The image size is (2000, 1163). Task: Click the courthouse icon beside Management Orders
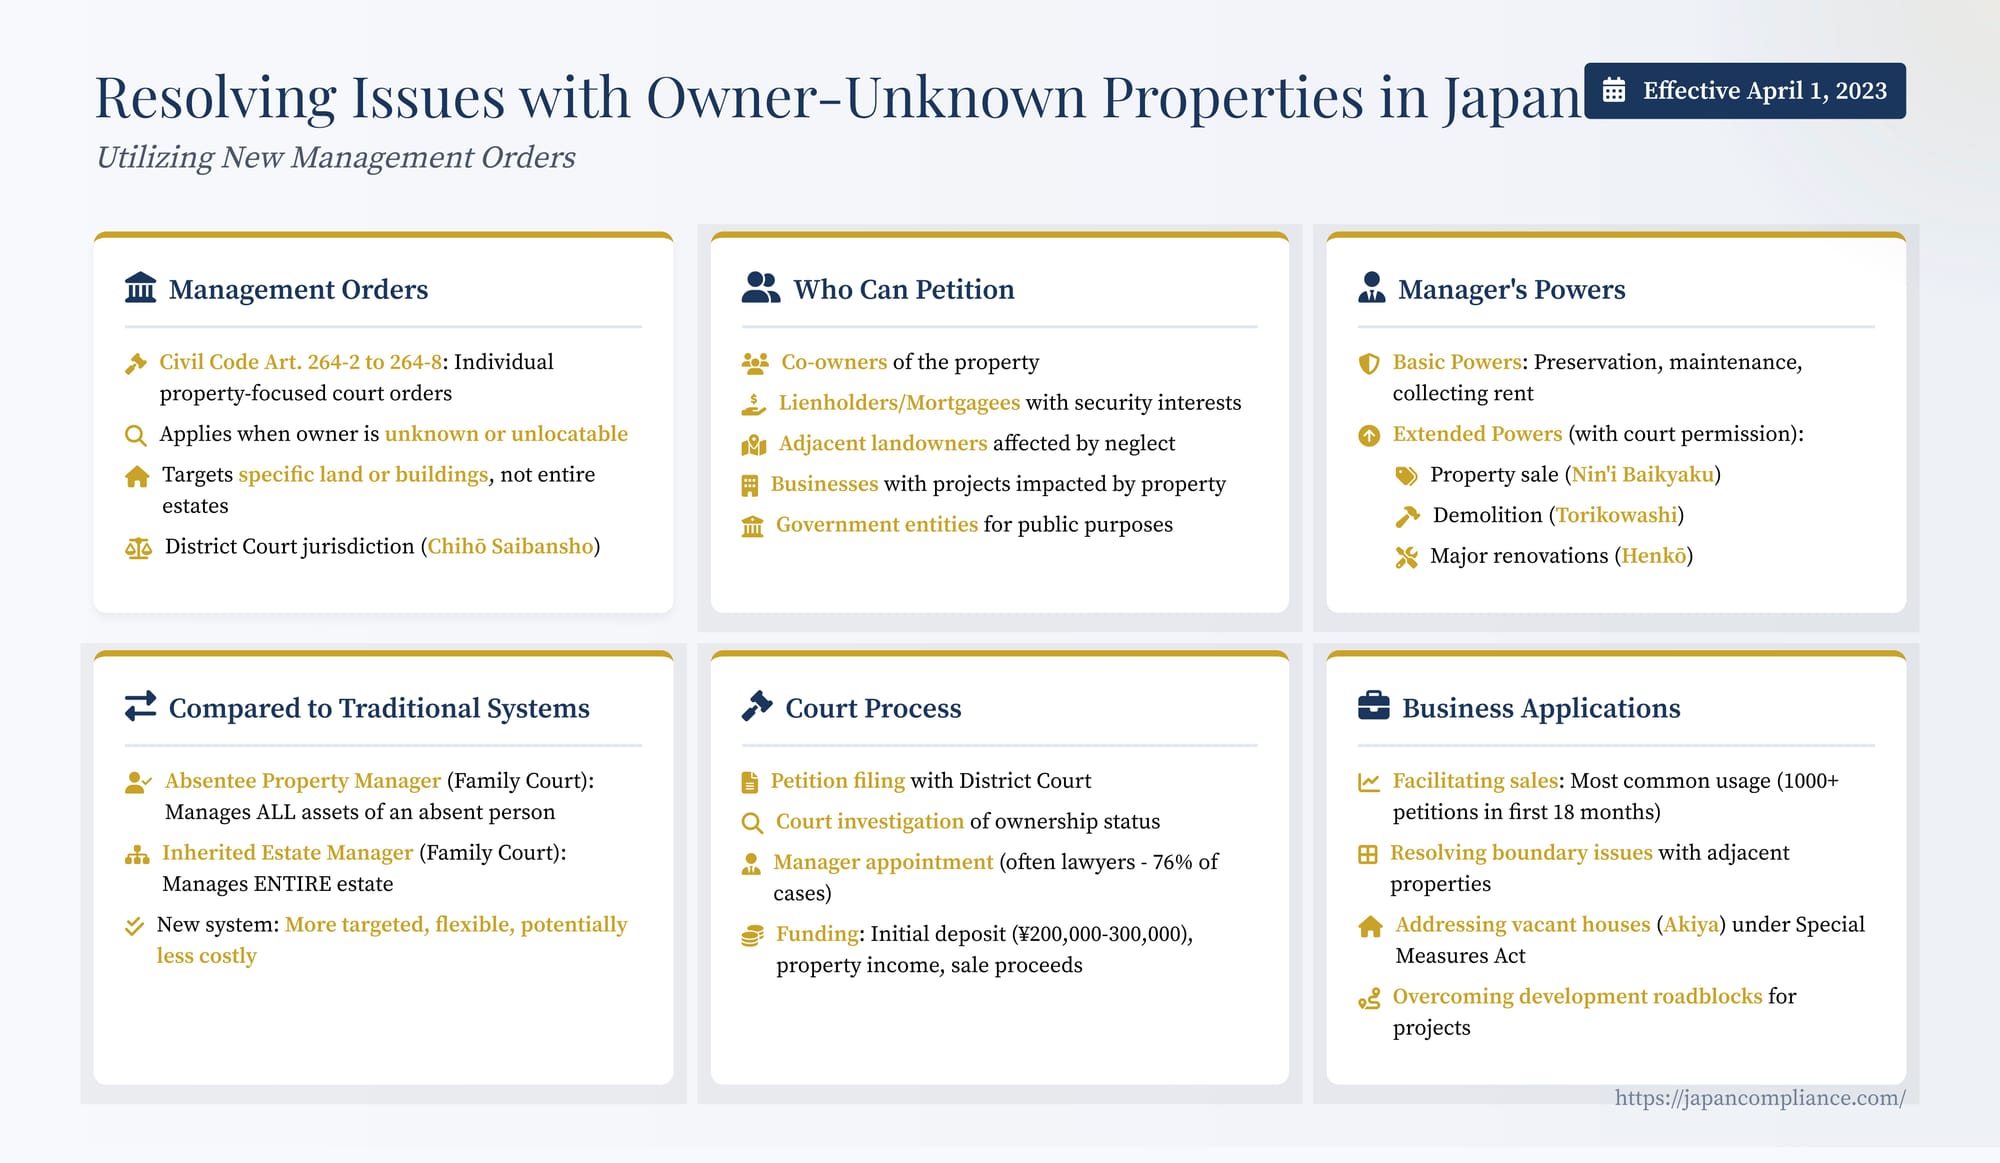(x=140, y=288)
